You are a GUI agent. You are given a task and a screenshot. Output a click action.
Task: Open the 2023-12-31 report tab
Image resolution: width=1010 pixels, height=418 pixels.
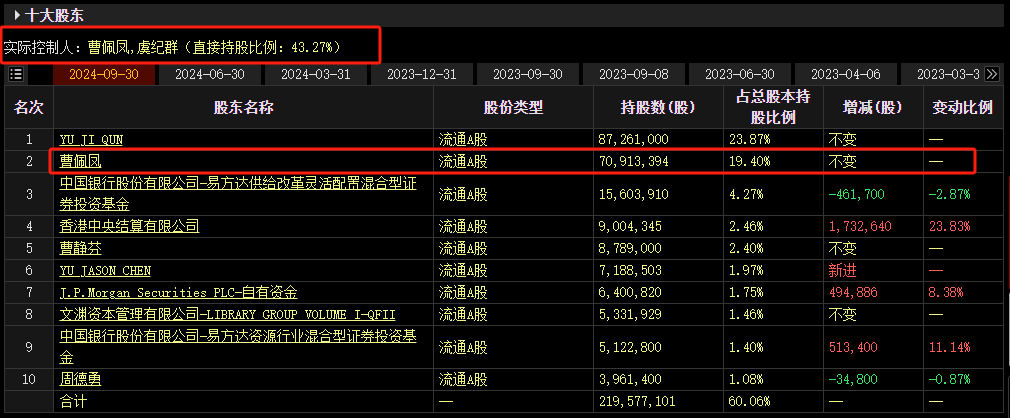pyautogui.click(x=422, y=74)
